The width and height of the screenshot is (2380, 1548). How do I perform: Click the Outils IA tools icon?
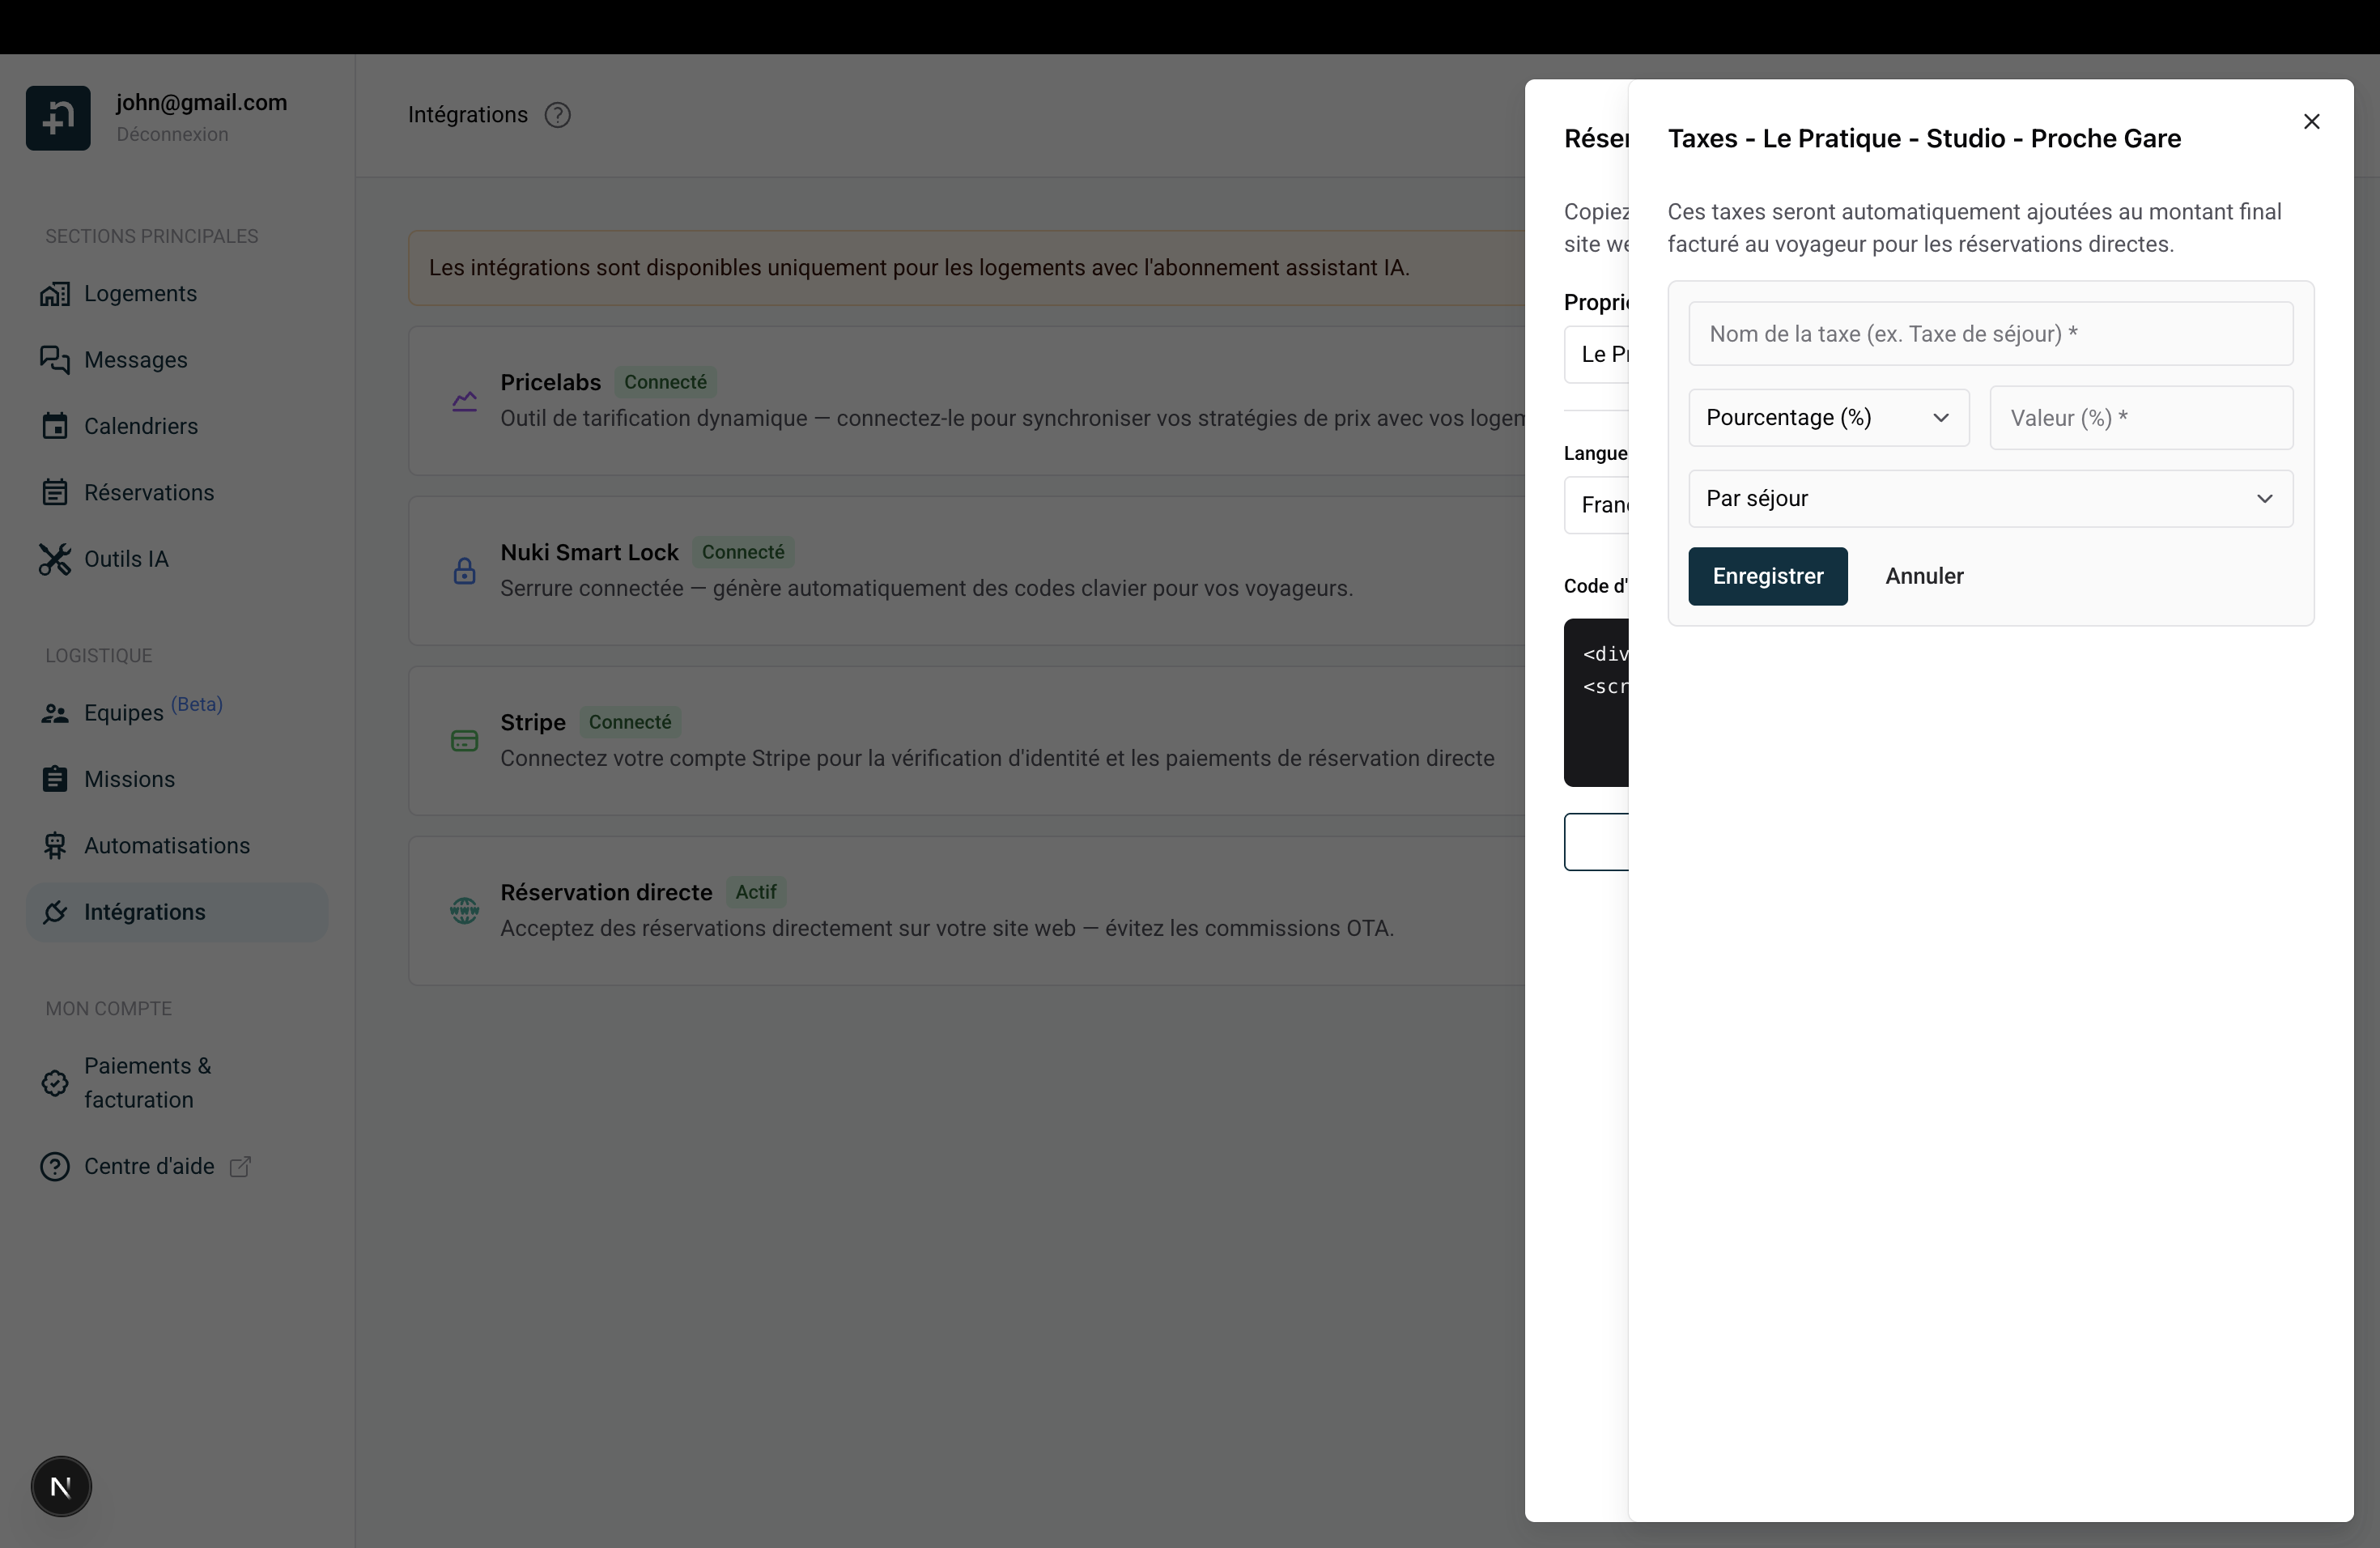(x=55, y=559)
